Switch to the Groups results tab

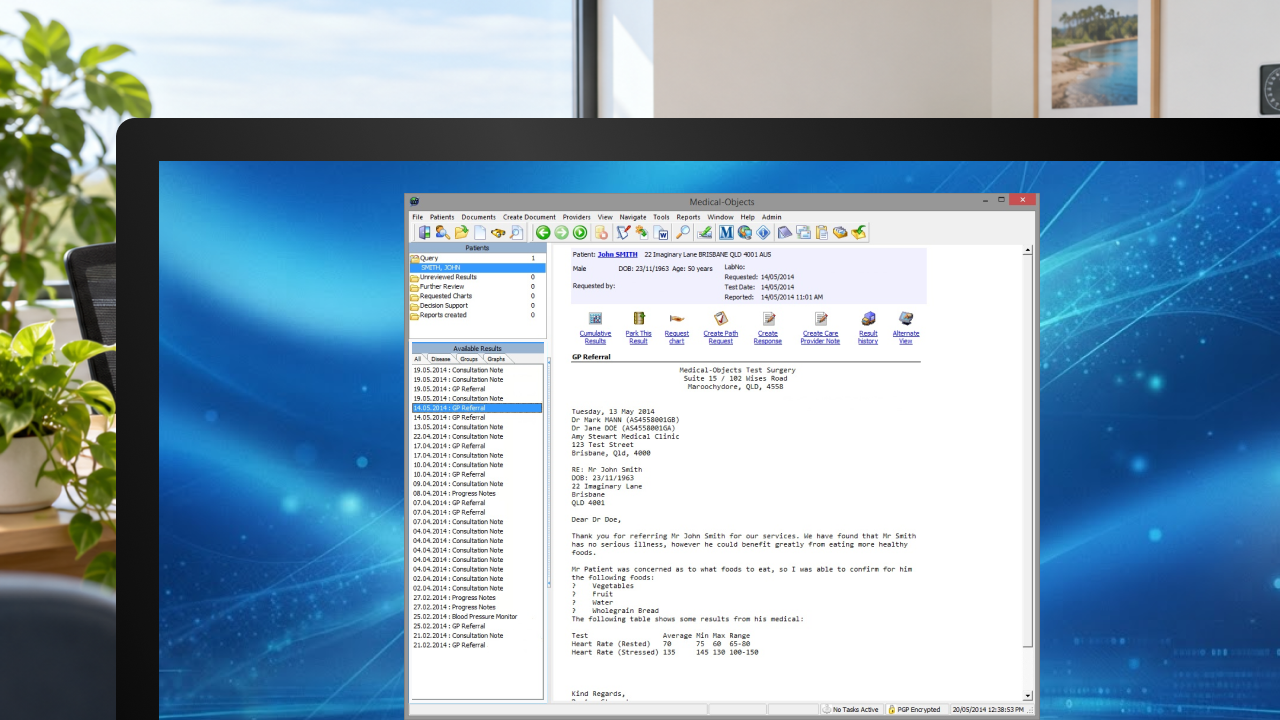469,358
